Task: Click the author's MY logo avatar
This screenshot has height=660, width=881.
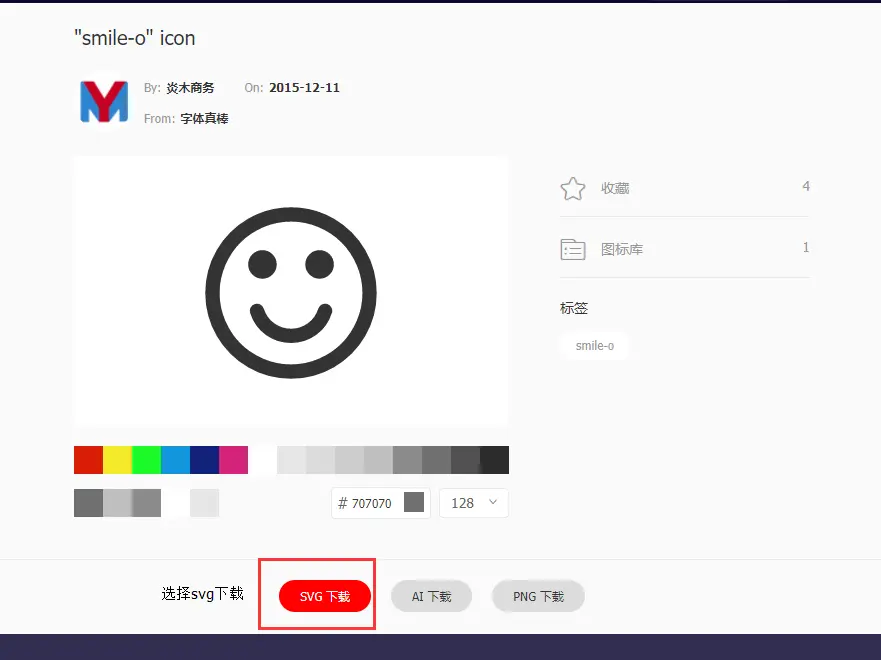Action: pos(103,101)
